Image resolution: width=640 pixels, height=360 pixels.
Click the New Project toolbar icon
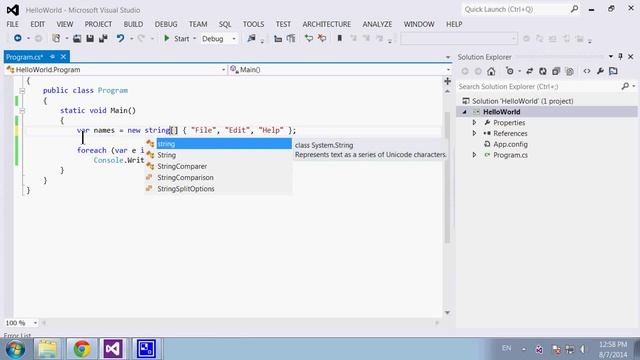[x=56, y=38]
